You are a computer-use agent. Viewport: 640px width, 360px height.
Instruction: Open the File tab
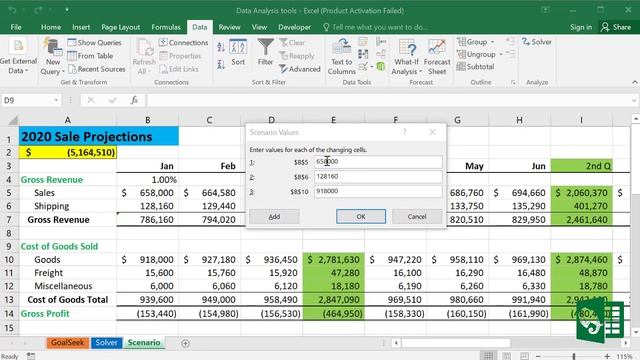pos(16,27)
